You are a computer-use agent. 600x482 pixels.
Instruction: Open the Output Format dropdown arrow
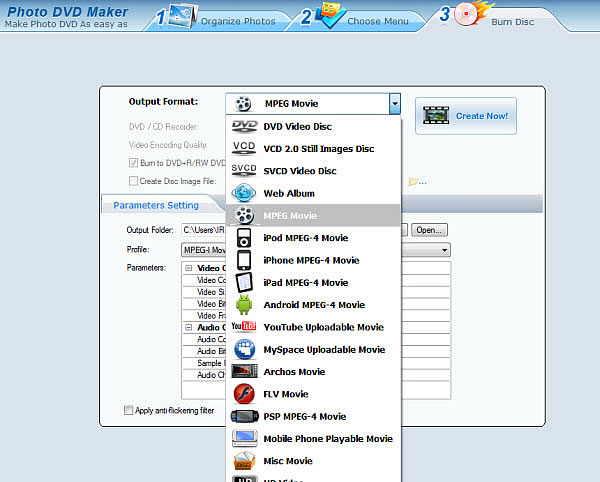coord(395,103)
